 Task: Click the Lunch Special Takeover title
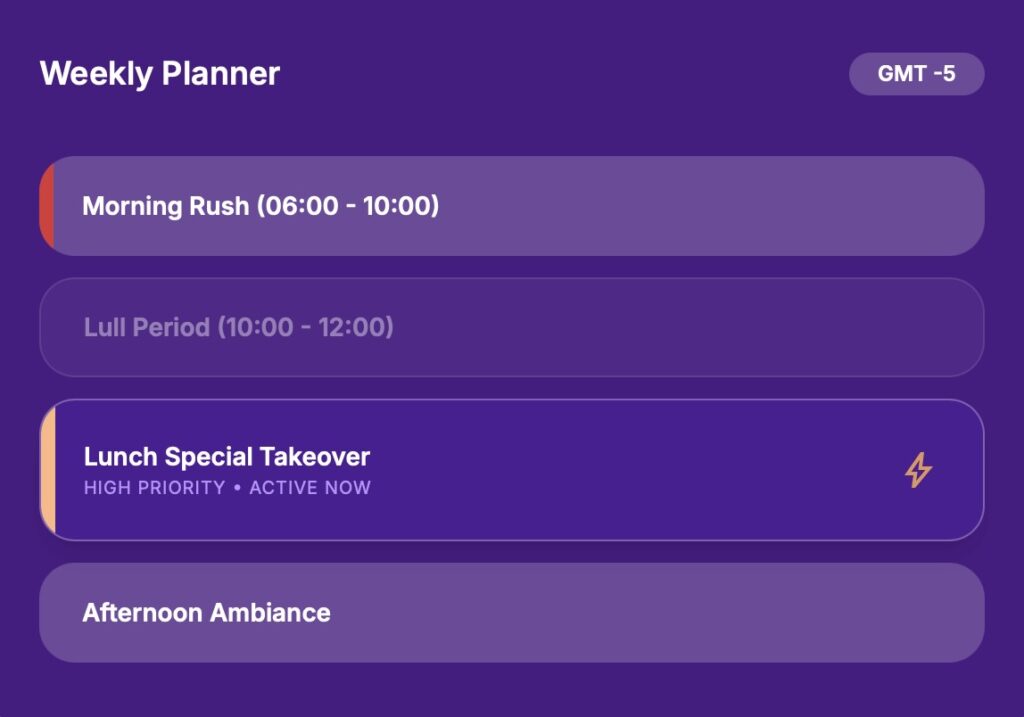pyautogui.click(x=227, y=456)
